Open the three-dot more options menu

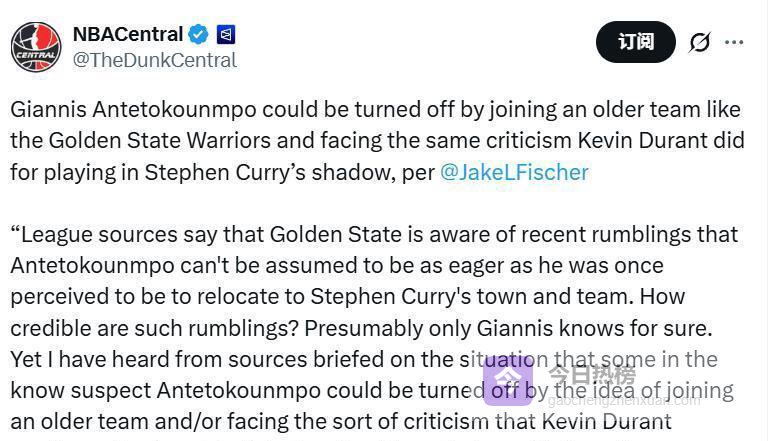point(734,42)
